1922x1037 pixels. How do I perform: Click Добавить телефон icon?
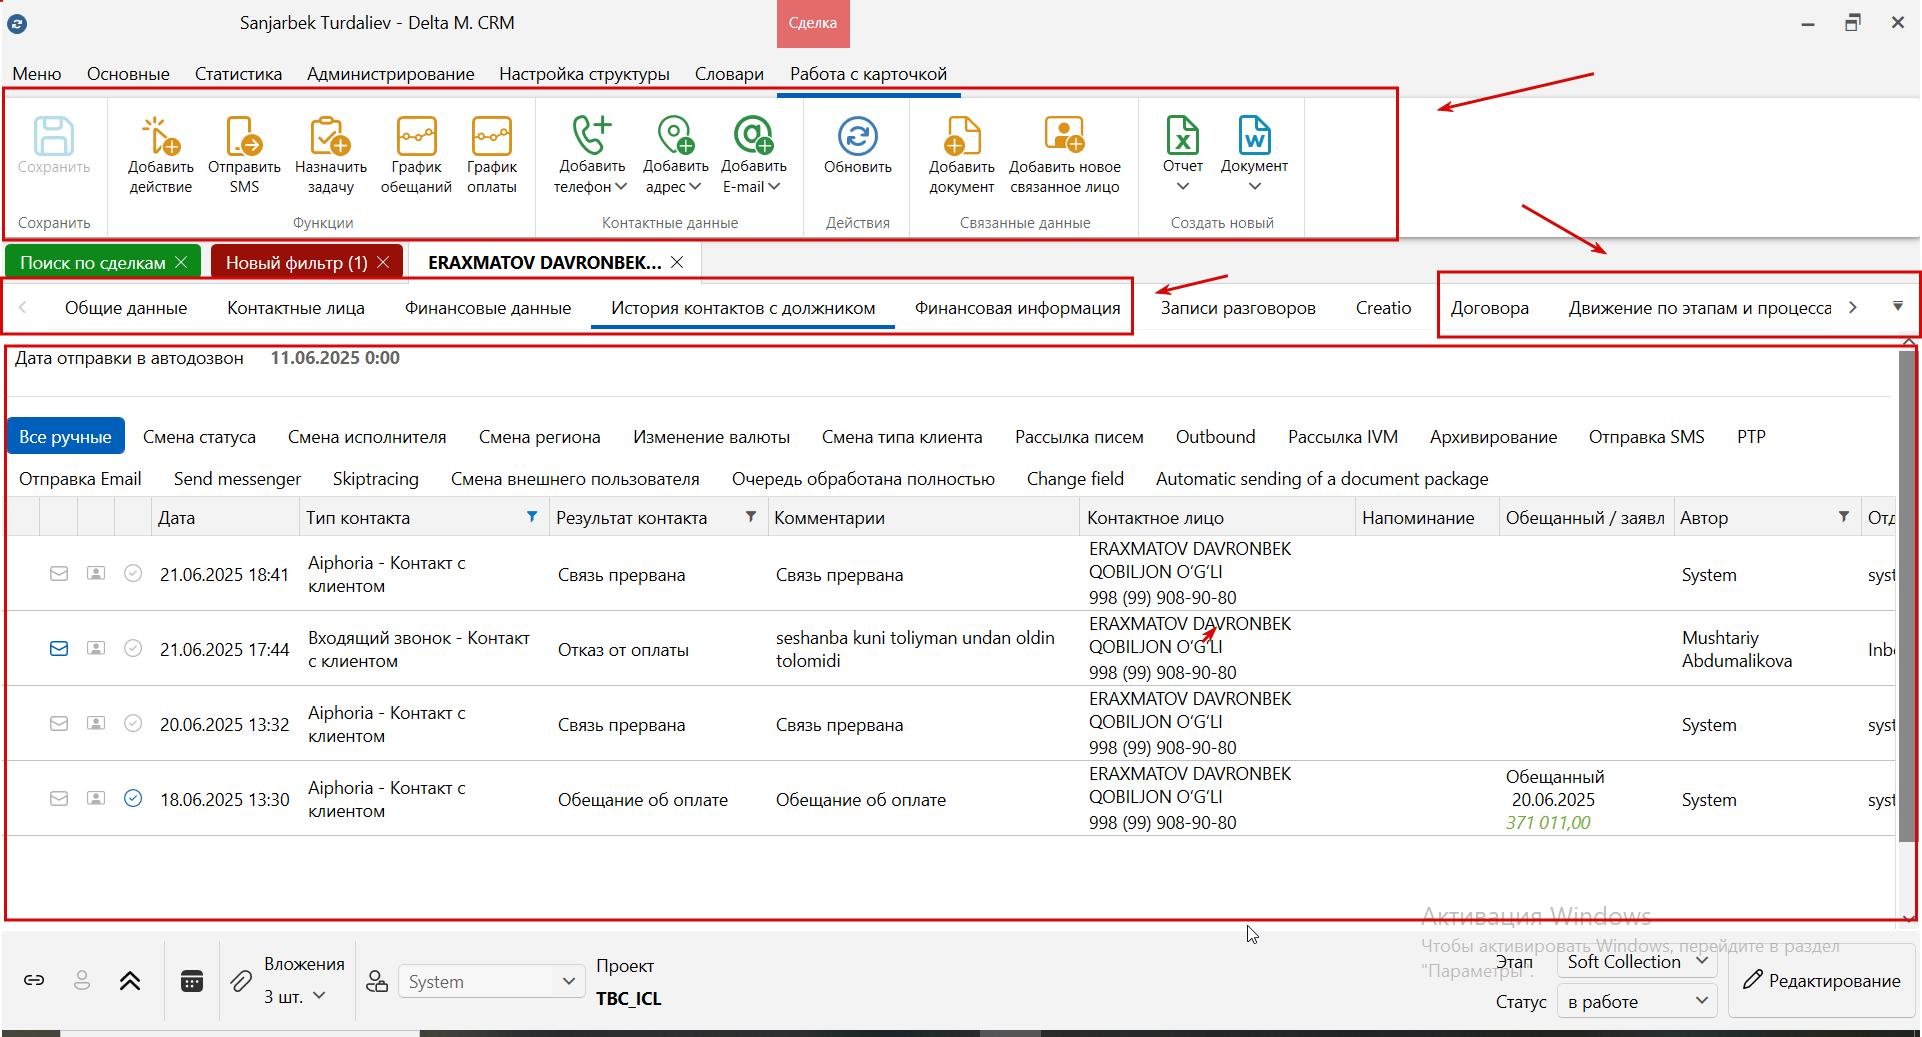click(592, 135)
